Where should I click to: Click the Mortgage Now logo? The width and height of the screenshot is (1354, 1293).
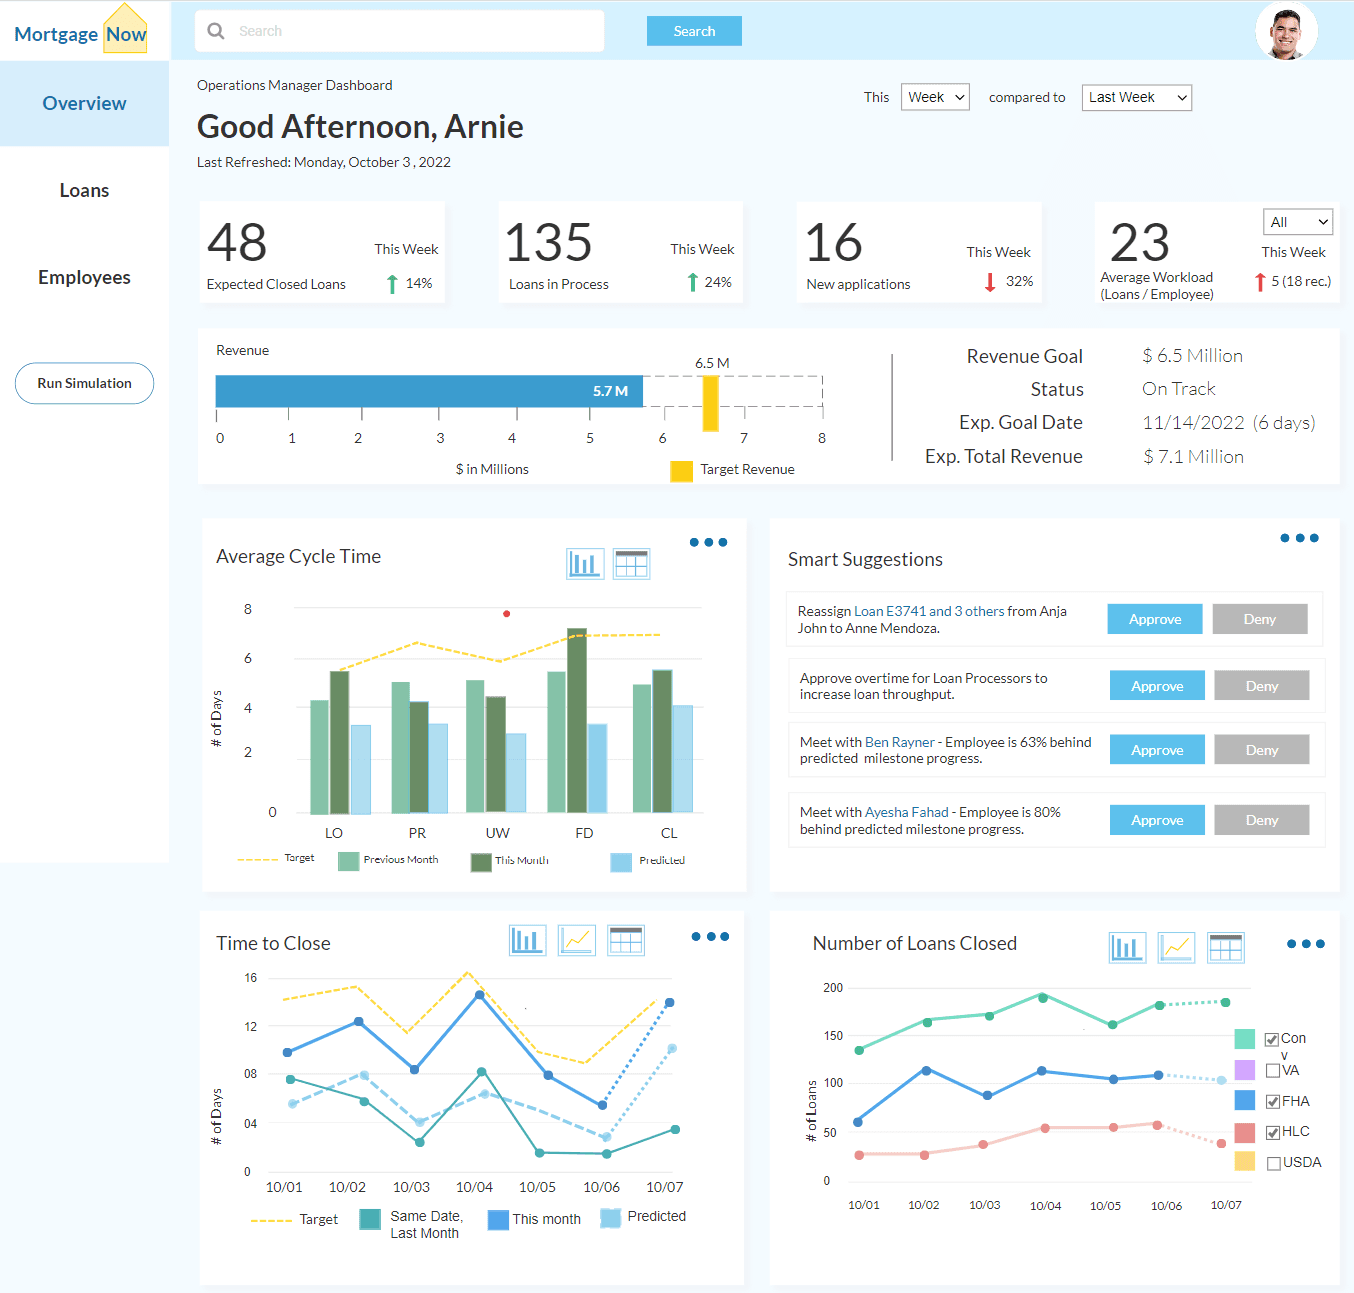81,30
